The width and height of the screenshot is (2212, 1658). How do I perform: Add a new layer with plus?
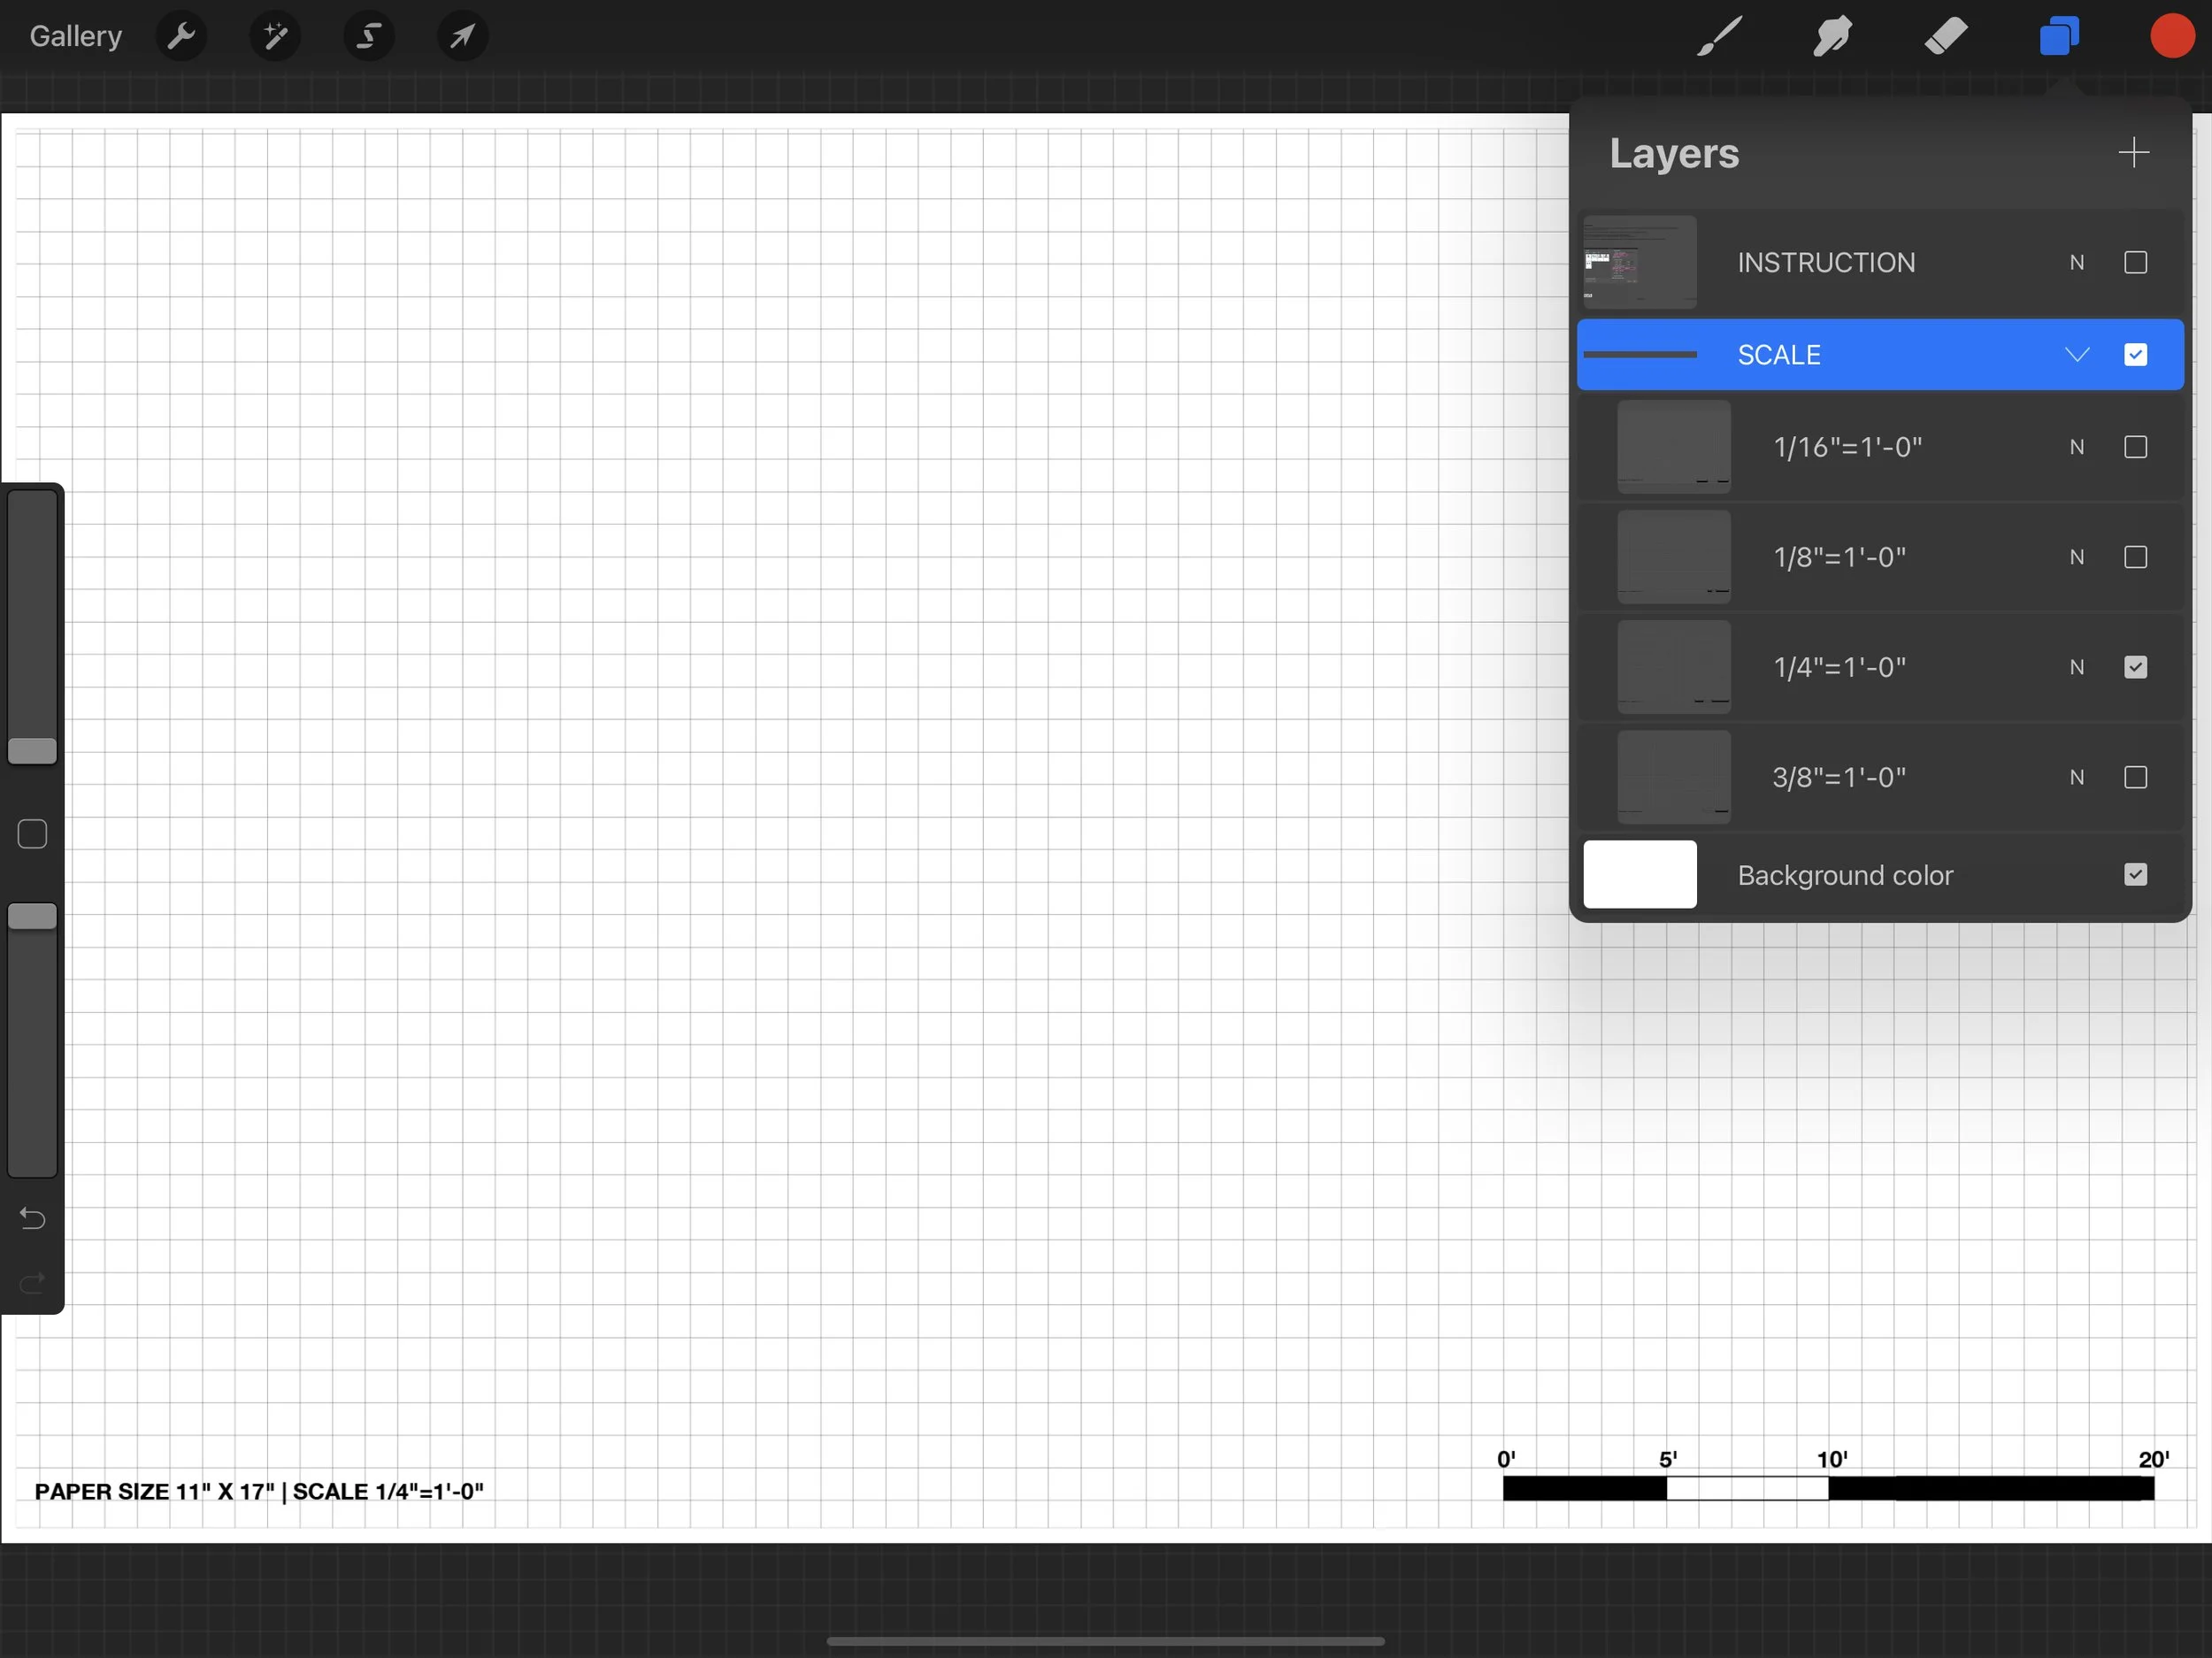(2133, 153)
